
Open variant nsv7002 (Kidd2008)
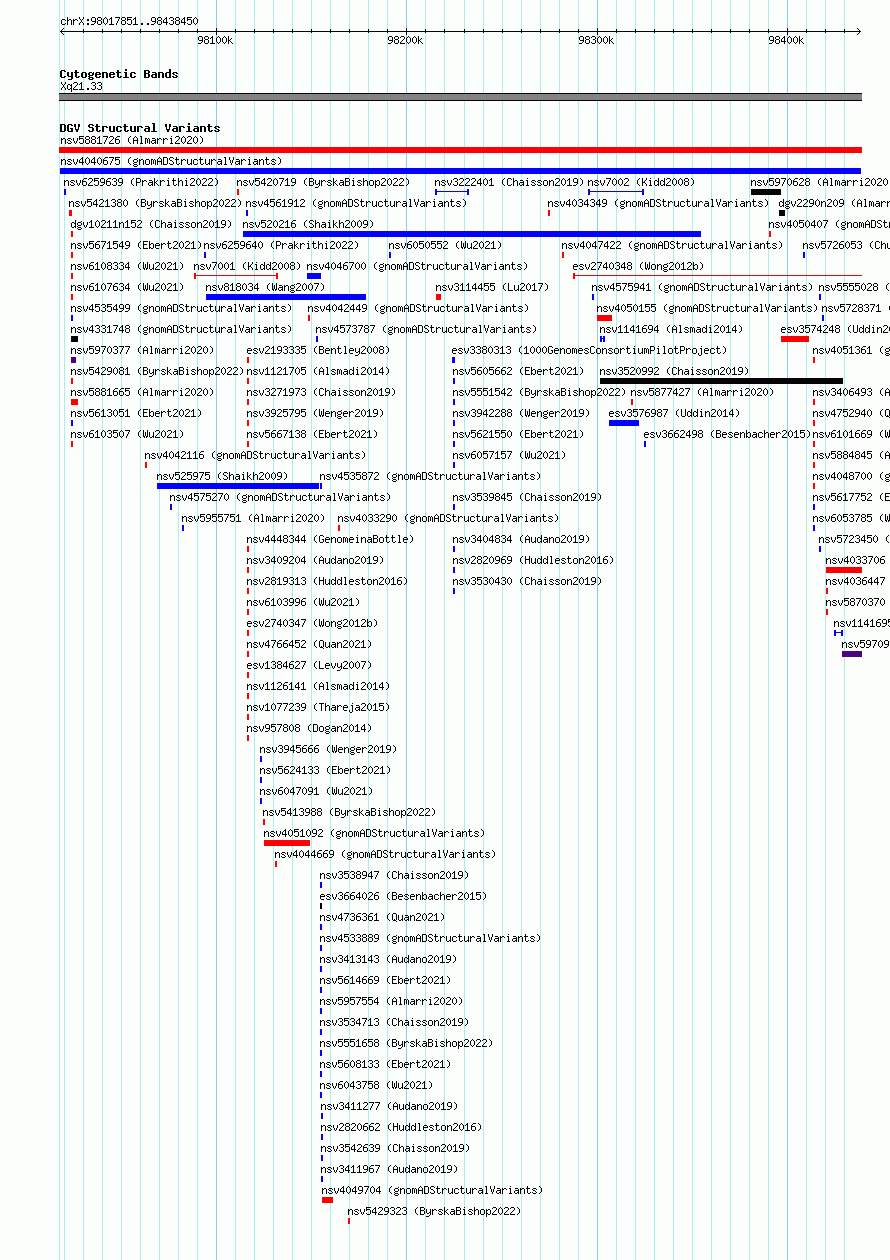(x=640, y=182)
